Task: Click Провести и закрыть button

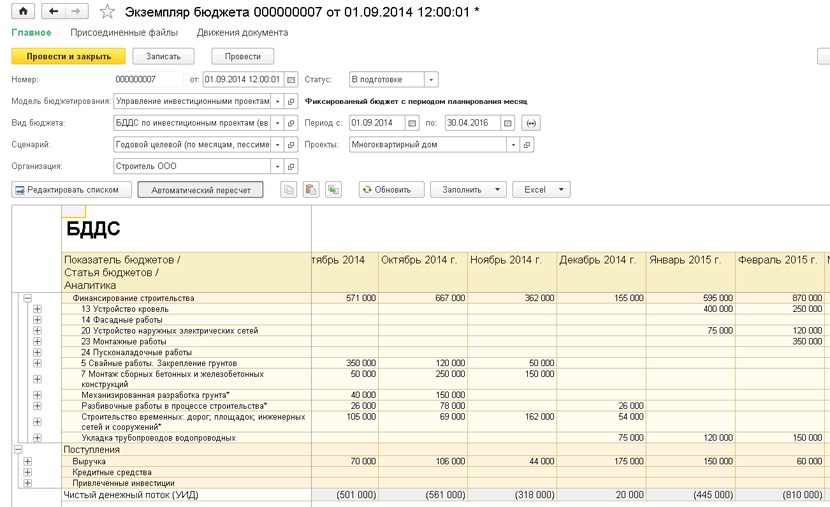Action: [x=68, y=56]
